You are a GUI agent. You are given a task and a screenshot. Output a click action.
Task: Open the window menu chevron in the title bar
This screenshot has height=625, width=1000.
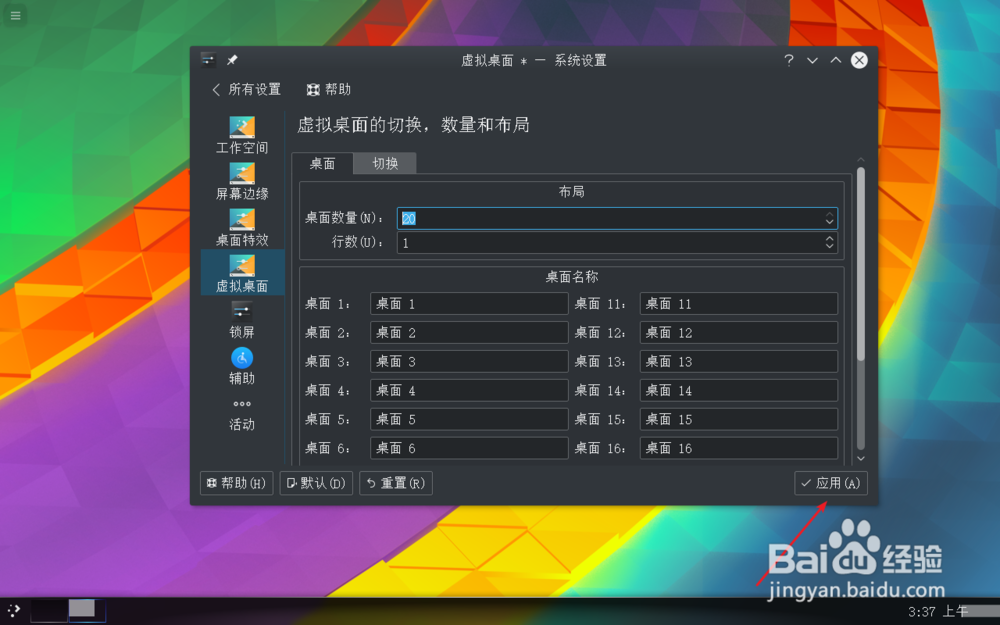812,60
